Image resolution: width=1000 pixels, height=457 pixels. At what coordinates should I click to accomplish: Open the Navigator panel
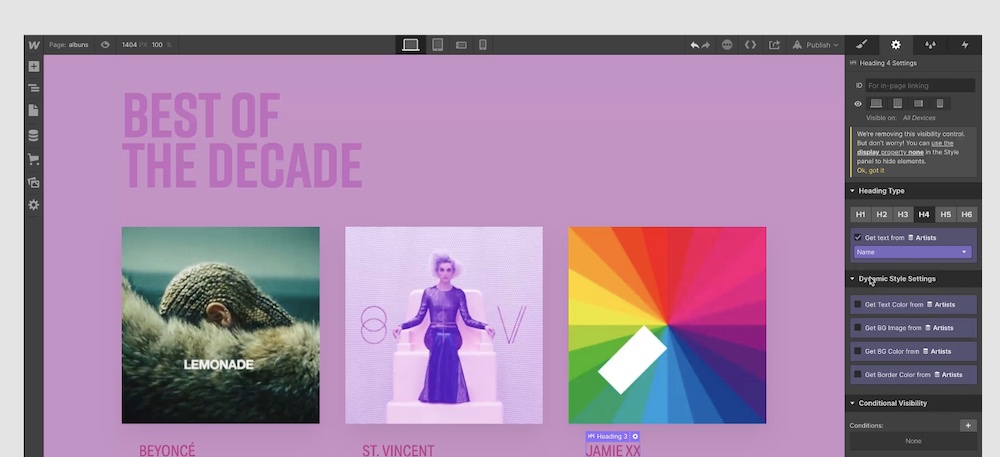tap(34, 88)
